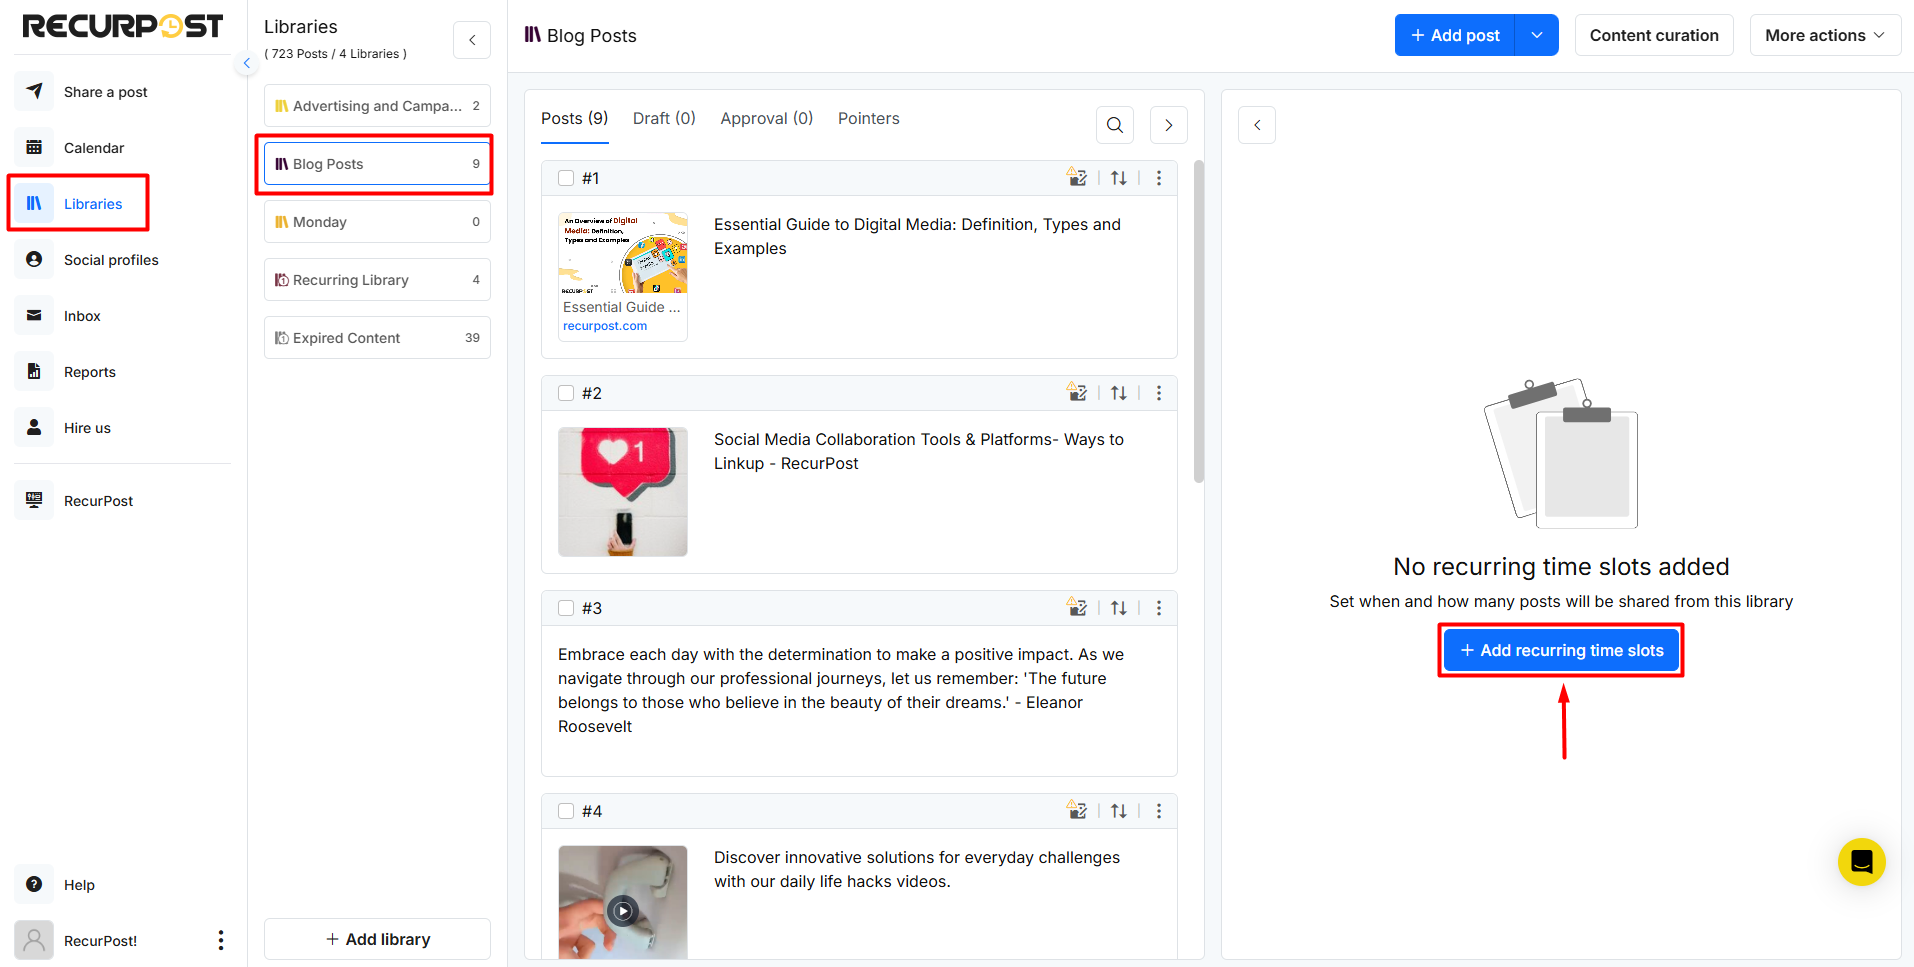
Task: Expand the Add post dropdown arrow
Action: coord(1537,35)
